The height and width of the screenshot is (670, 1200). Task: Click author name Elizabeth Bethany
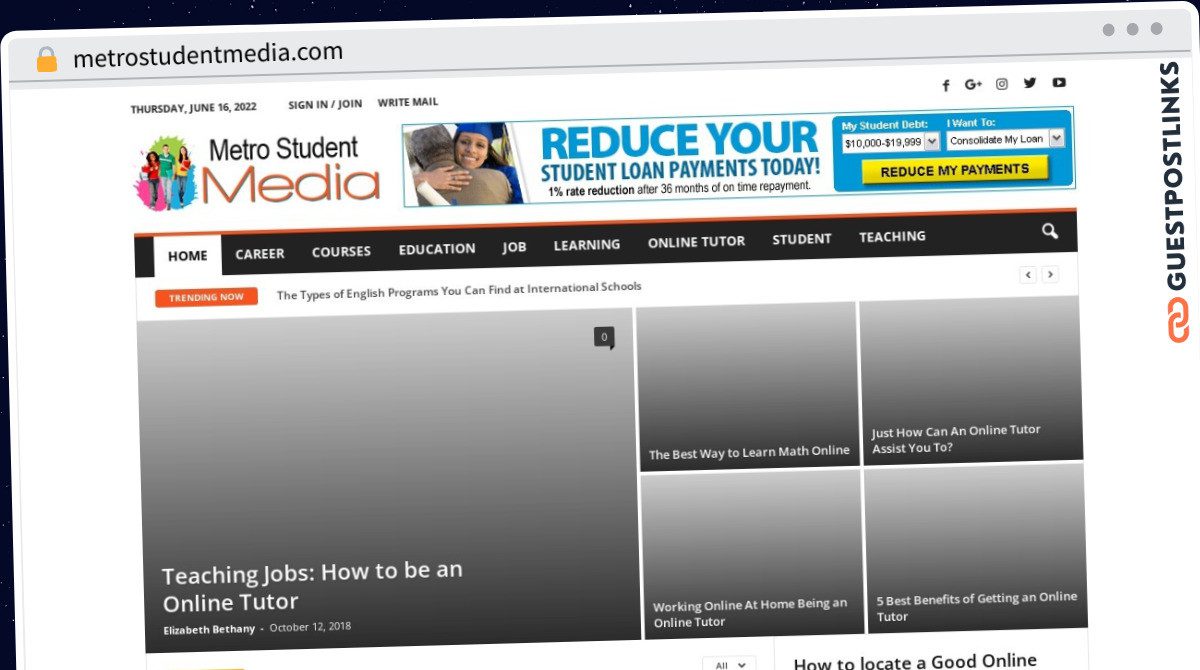tap(209, 630)
